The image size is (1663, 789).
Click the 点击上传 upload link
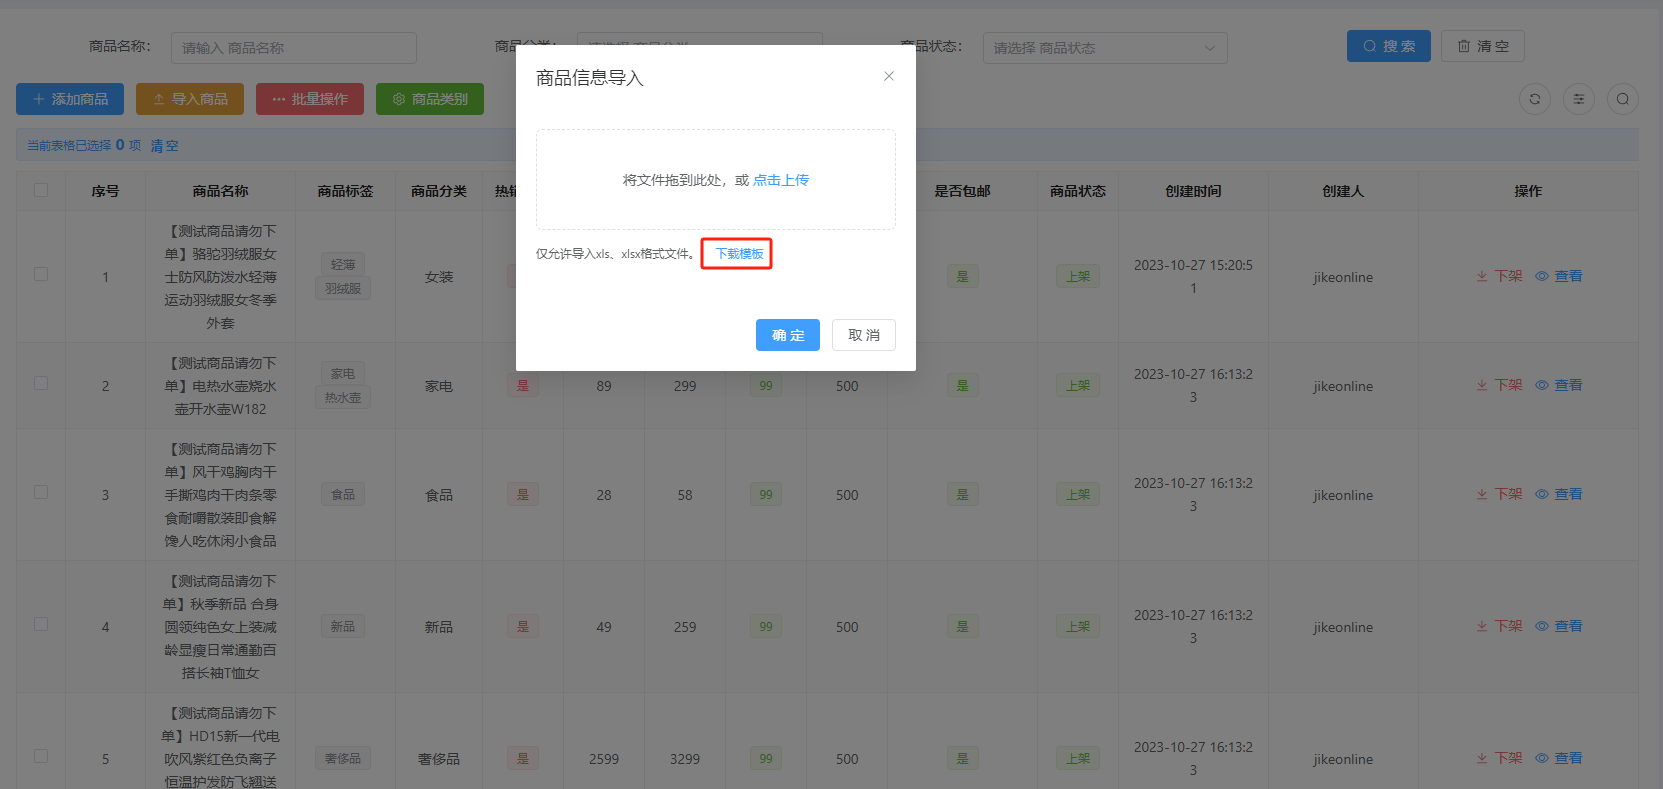780,180
